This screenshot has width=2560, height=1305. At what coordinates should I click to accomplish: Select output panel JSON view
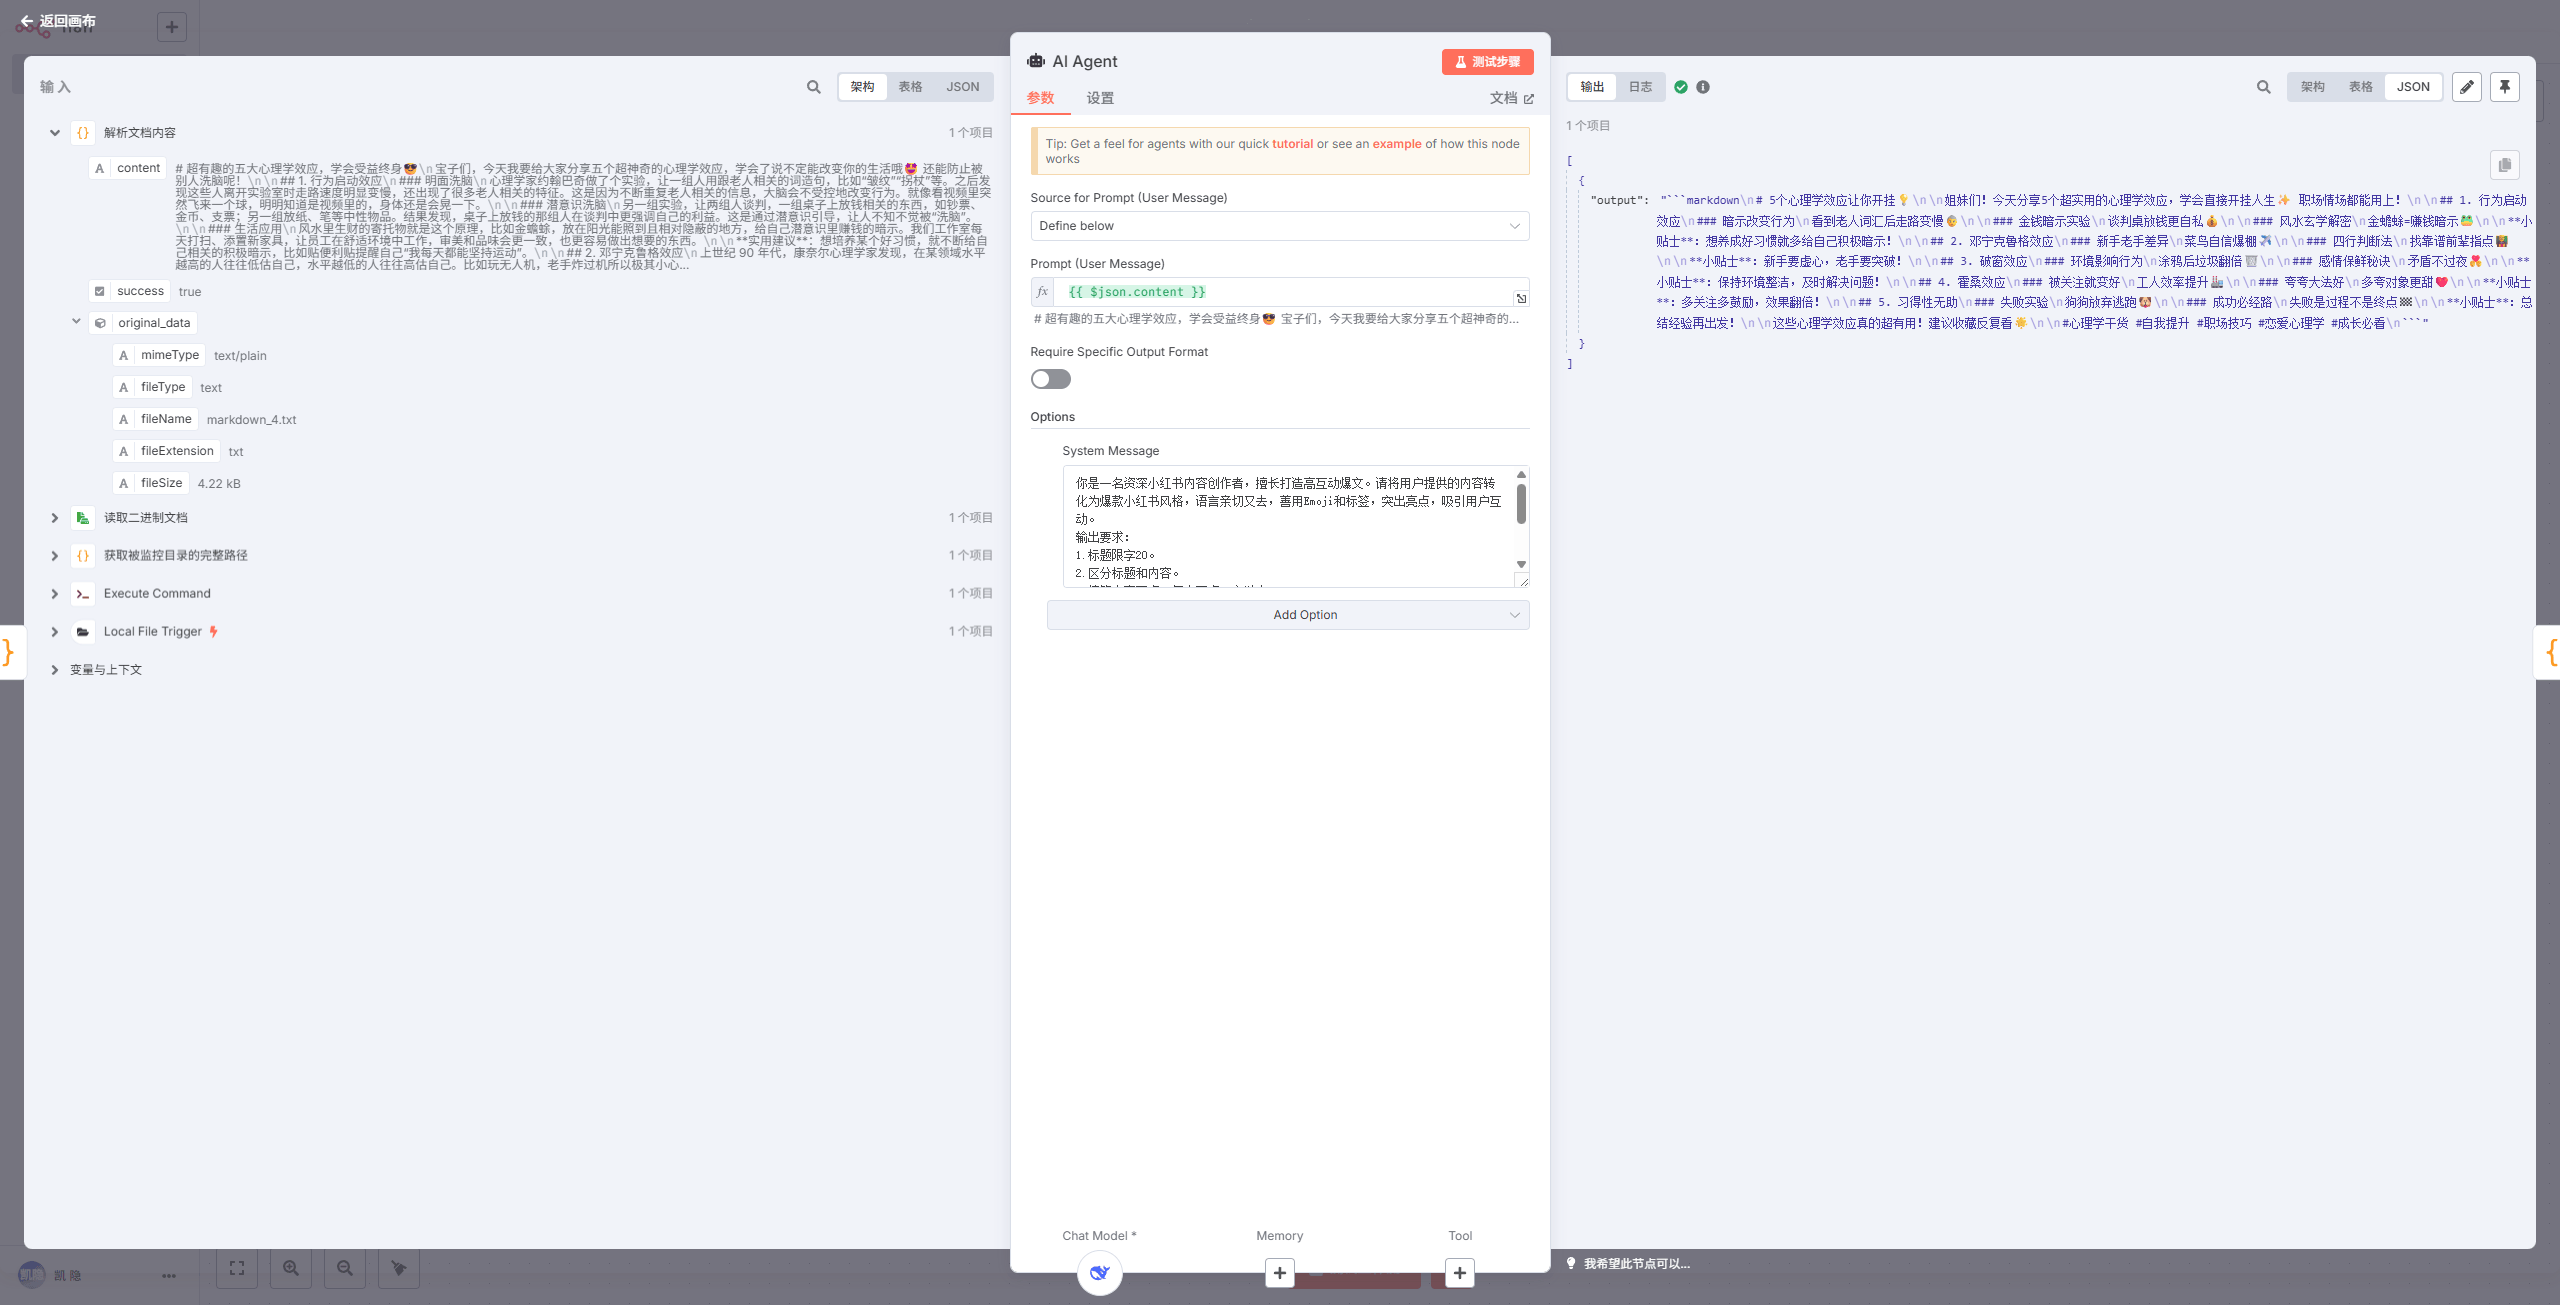click(x=2413, y=87)
